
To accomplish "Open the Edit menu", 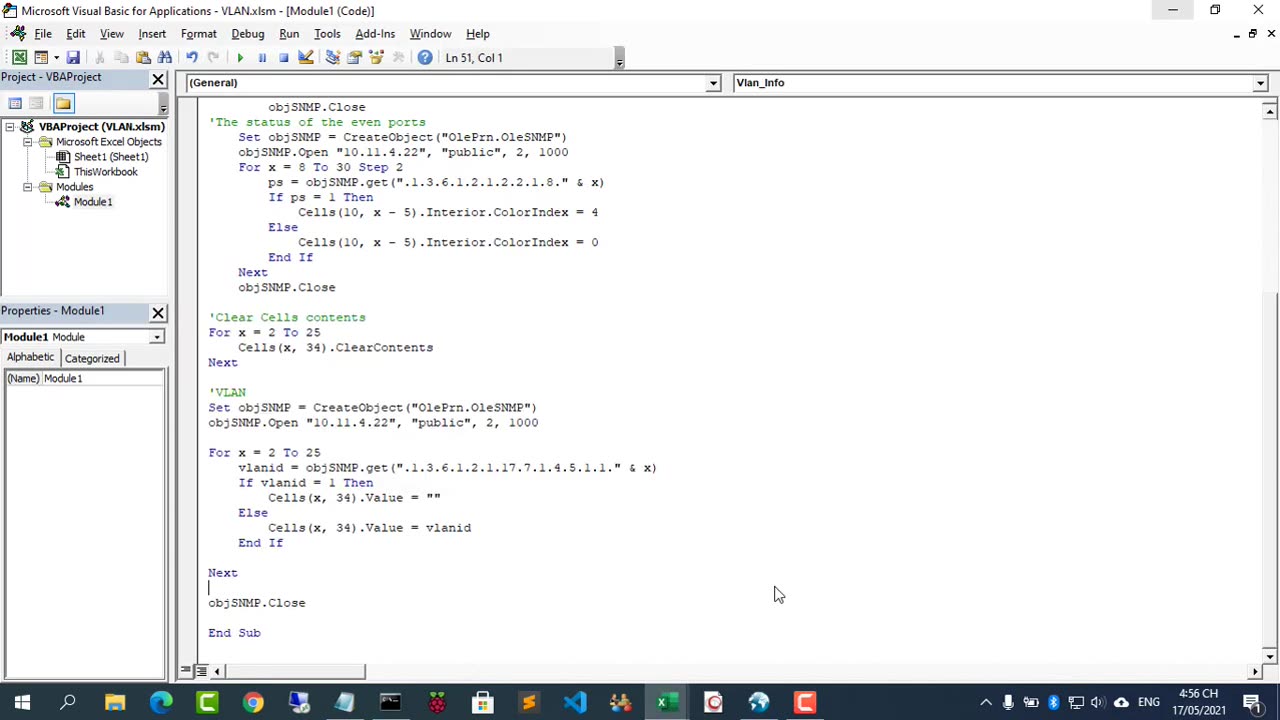I will tap(76, 34).
